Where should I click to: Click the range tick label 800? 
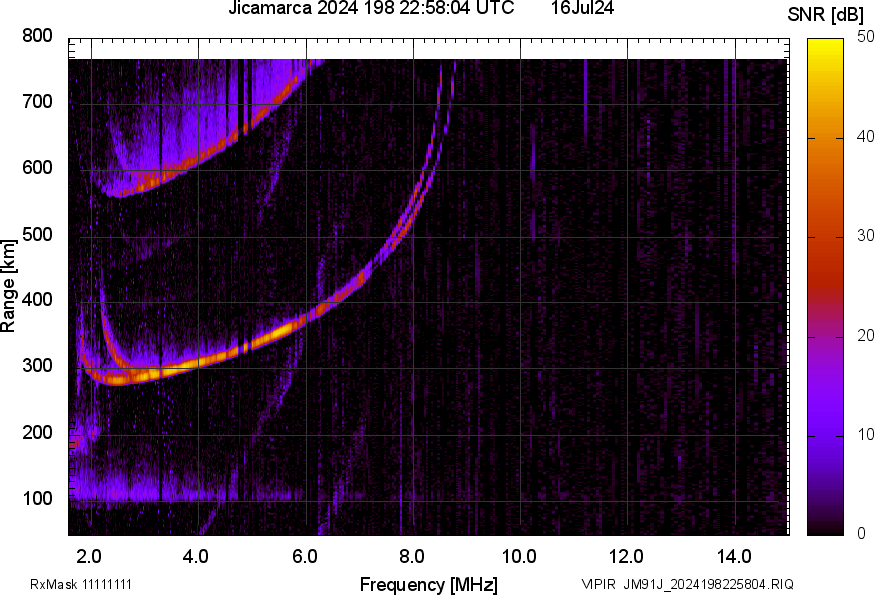pyautogui.click(x=37, y=36)
